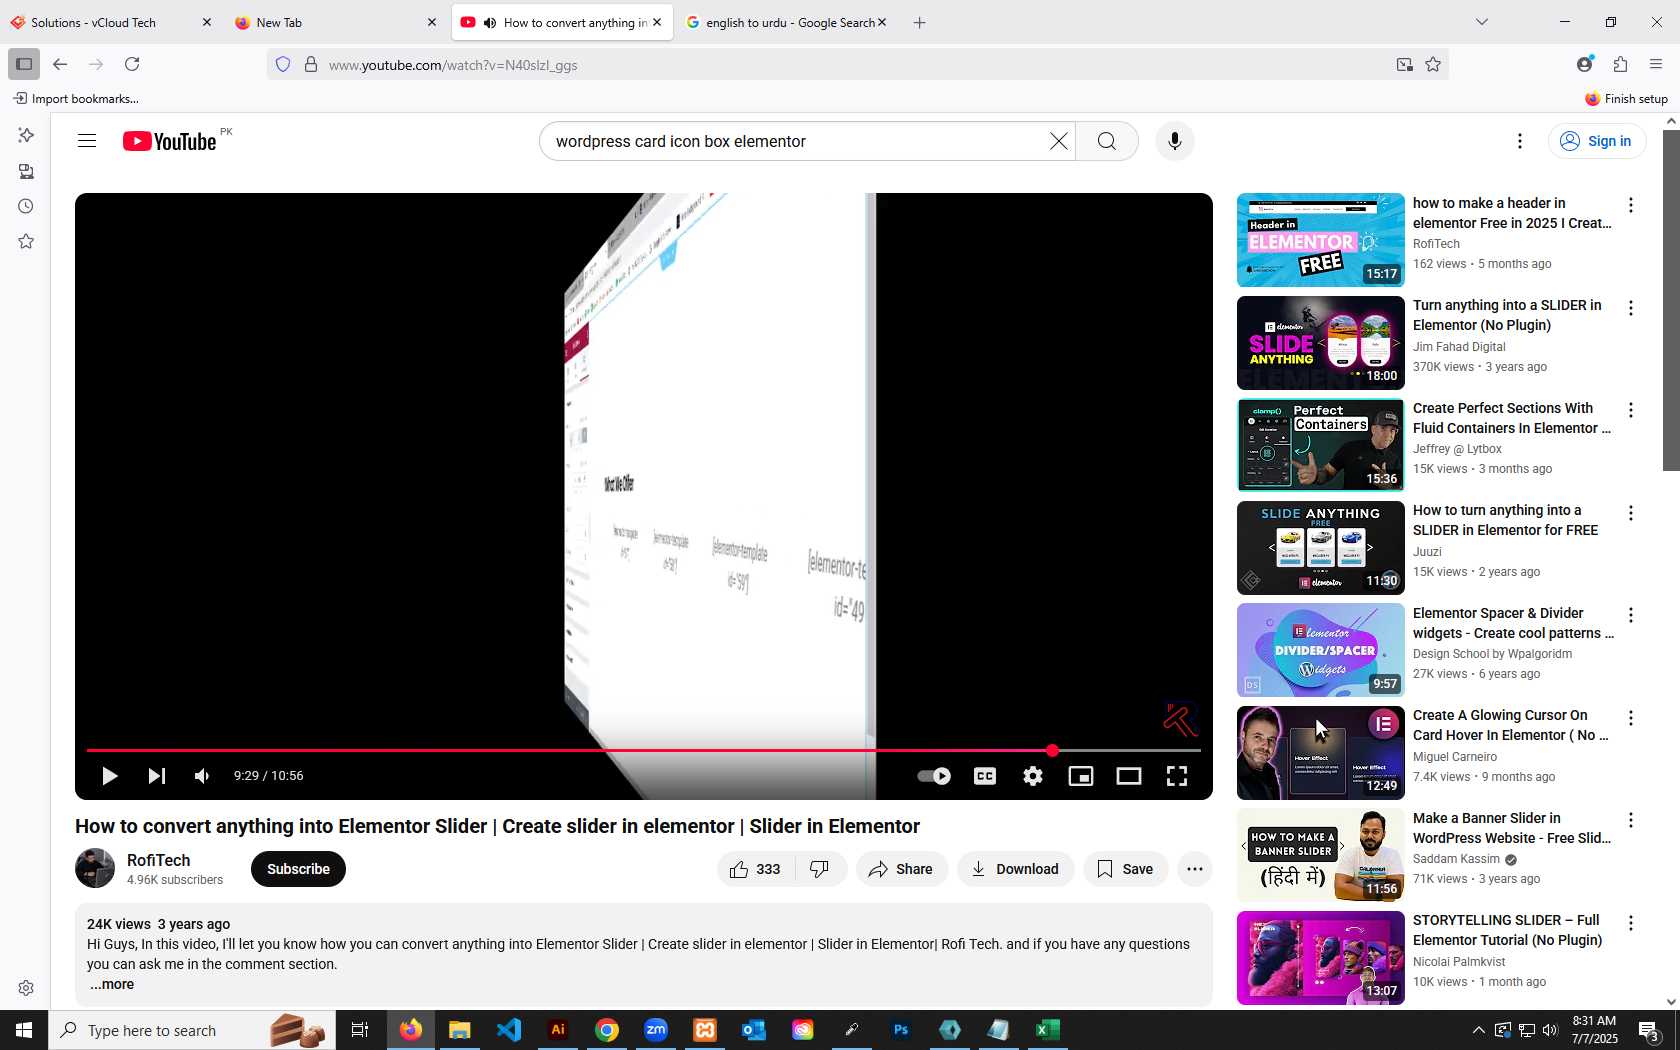Screen dimensions: 1680x1050
Task: Sign in to YouTube
Action: coord(1597,141)
